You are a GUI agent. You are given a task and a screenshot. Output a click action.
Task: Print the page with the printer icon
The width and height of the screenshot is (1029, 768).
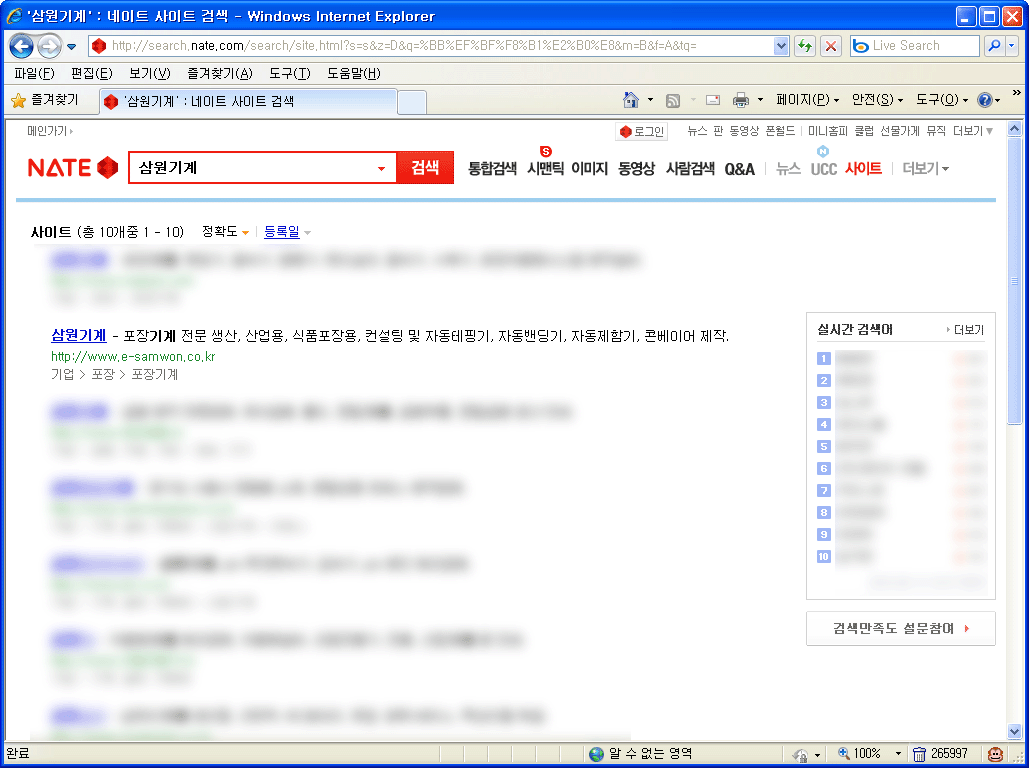click(x=741, y=100)
